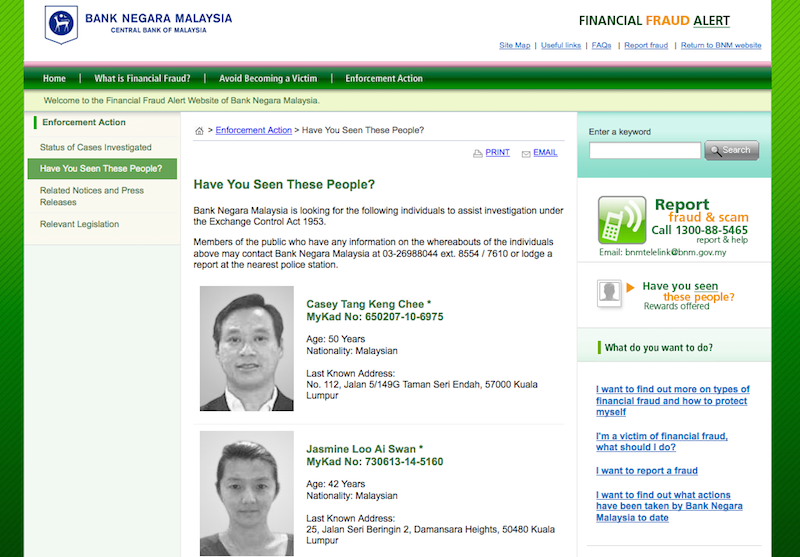The width and height of the screenshot is (800, 557).
Task: Click the PRINT link
Action: (x=497, y=153)
